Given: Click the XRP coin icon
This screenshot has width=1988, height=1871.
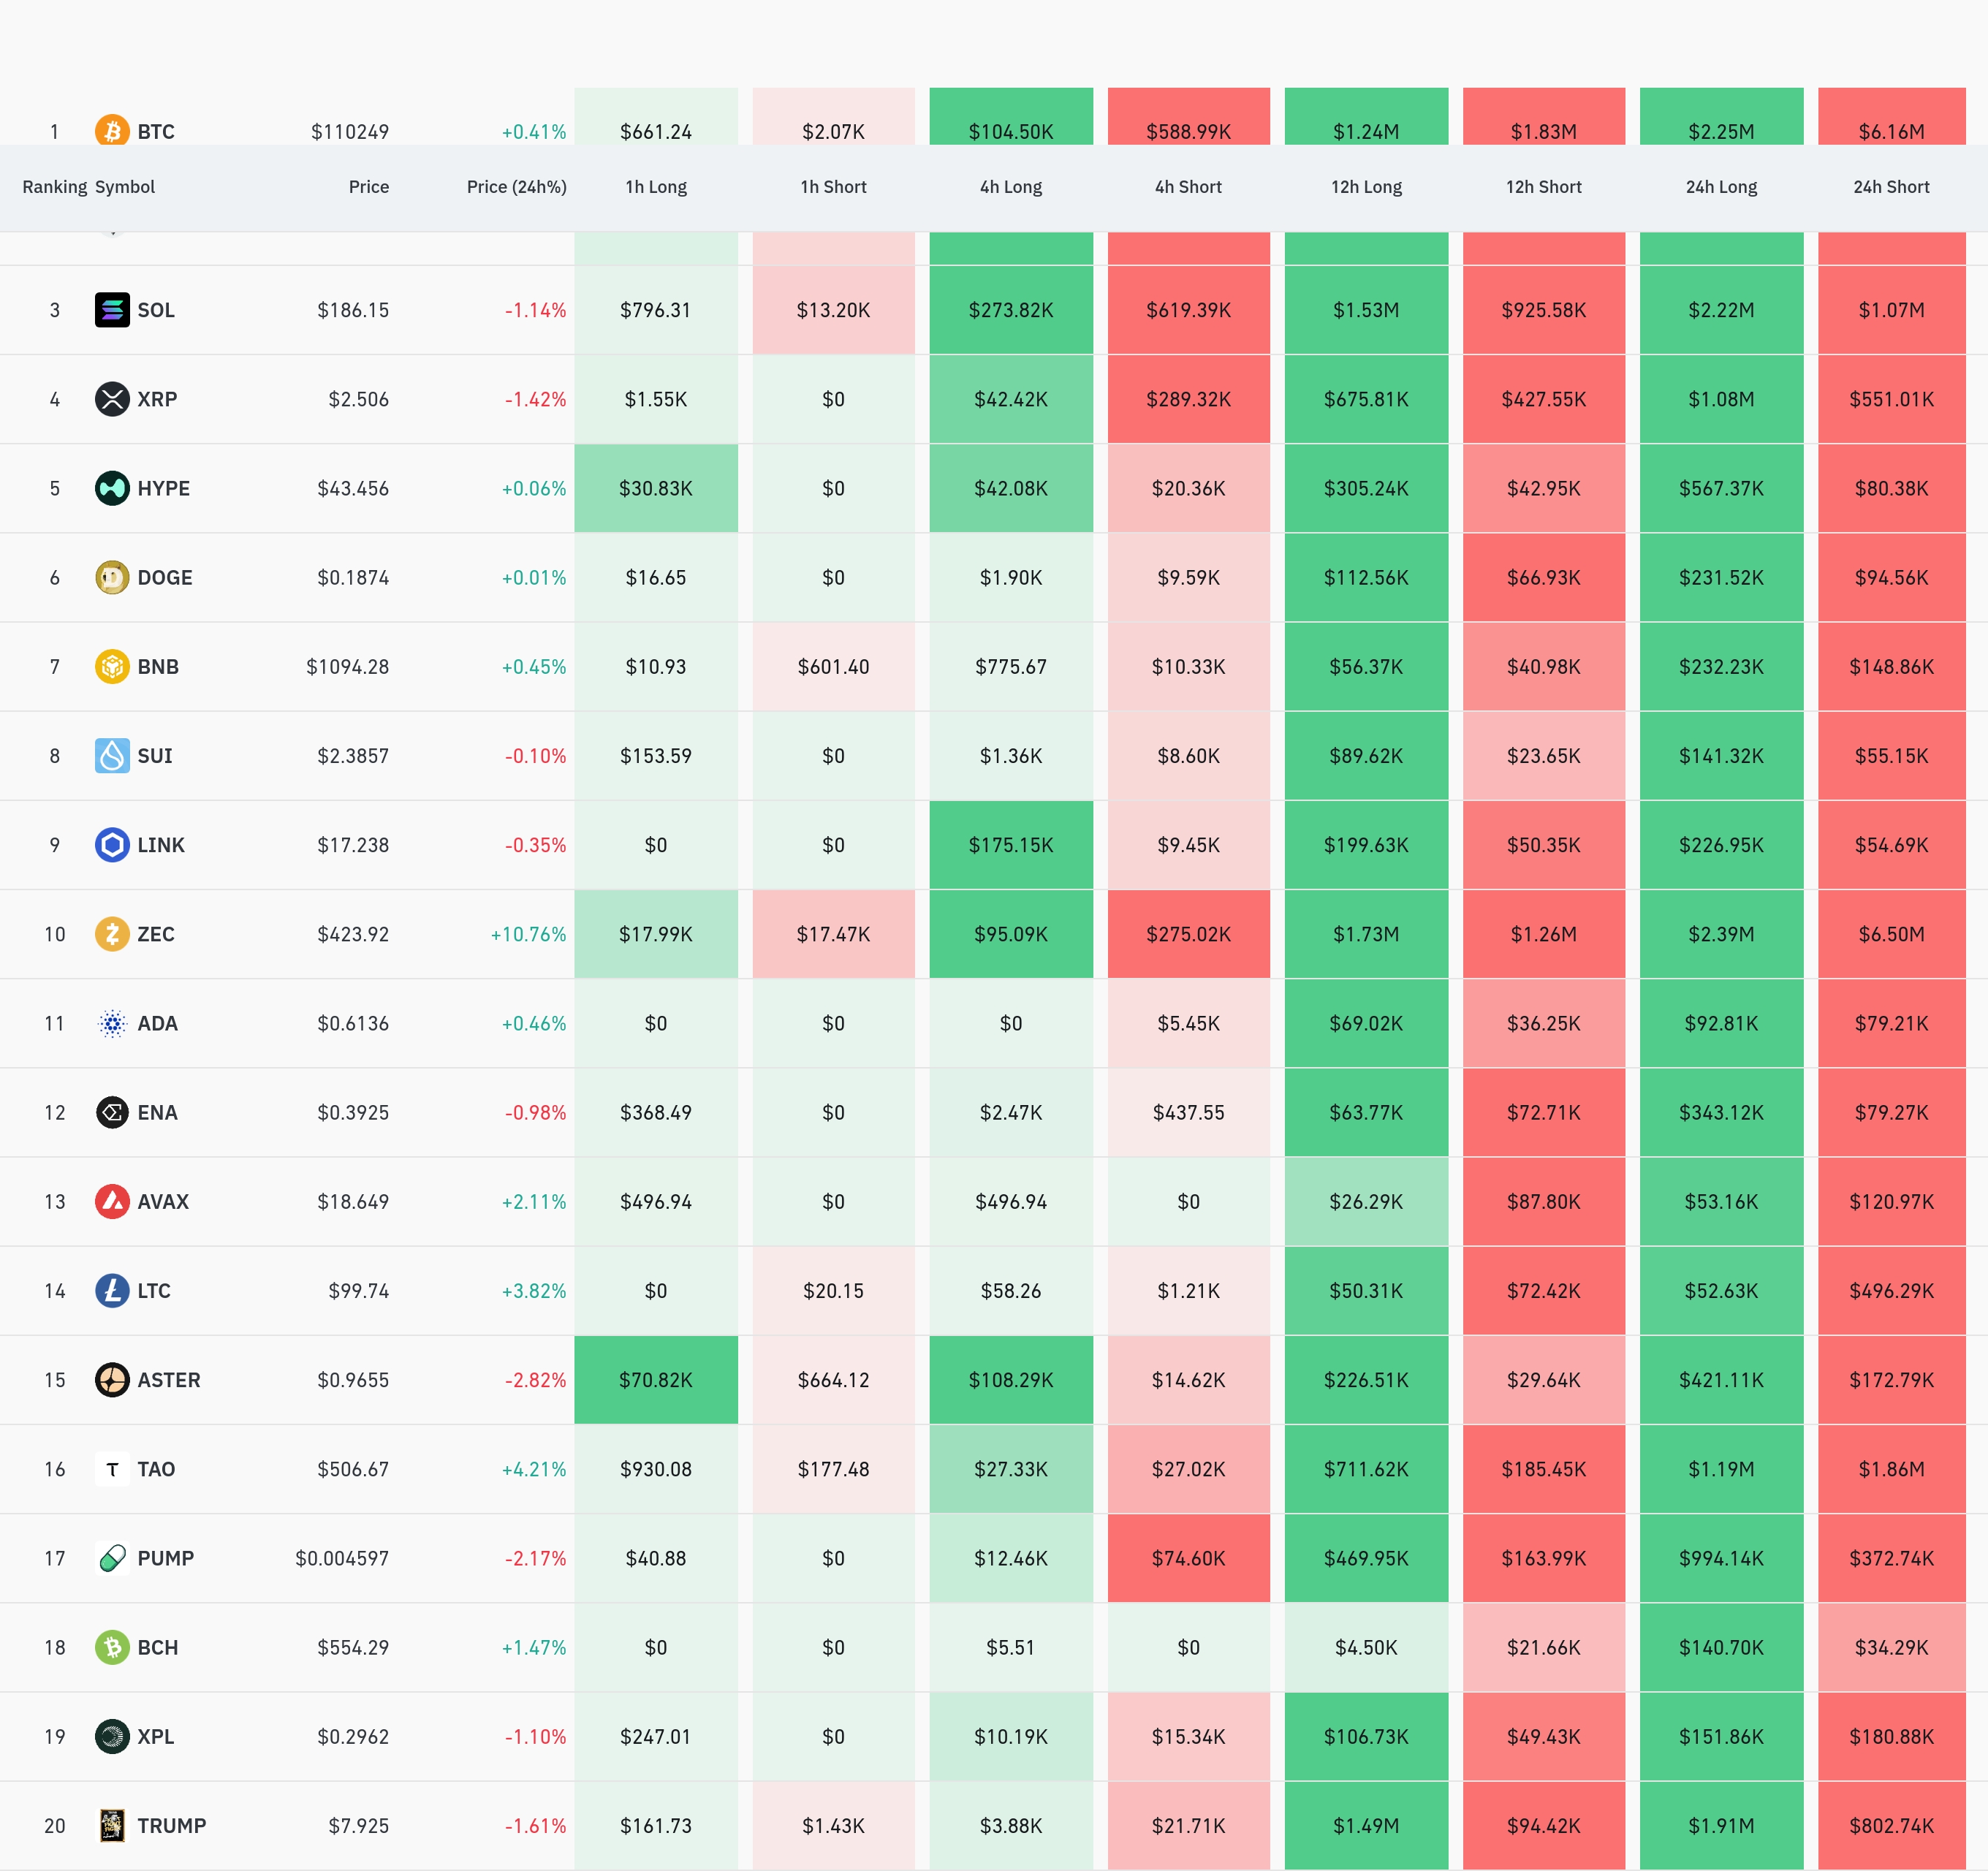Looking at the screenshot, I should [112, 399].
